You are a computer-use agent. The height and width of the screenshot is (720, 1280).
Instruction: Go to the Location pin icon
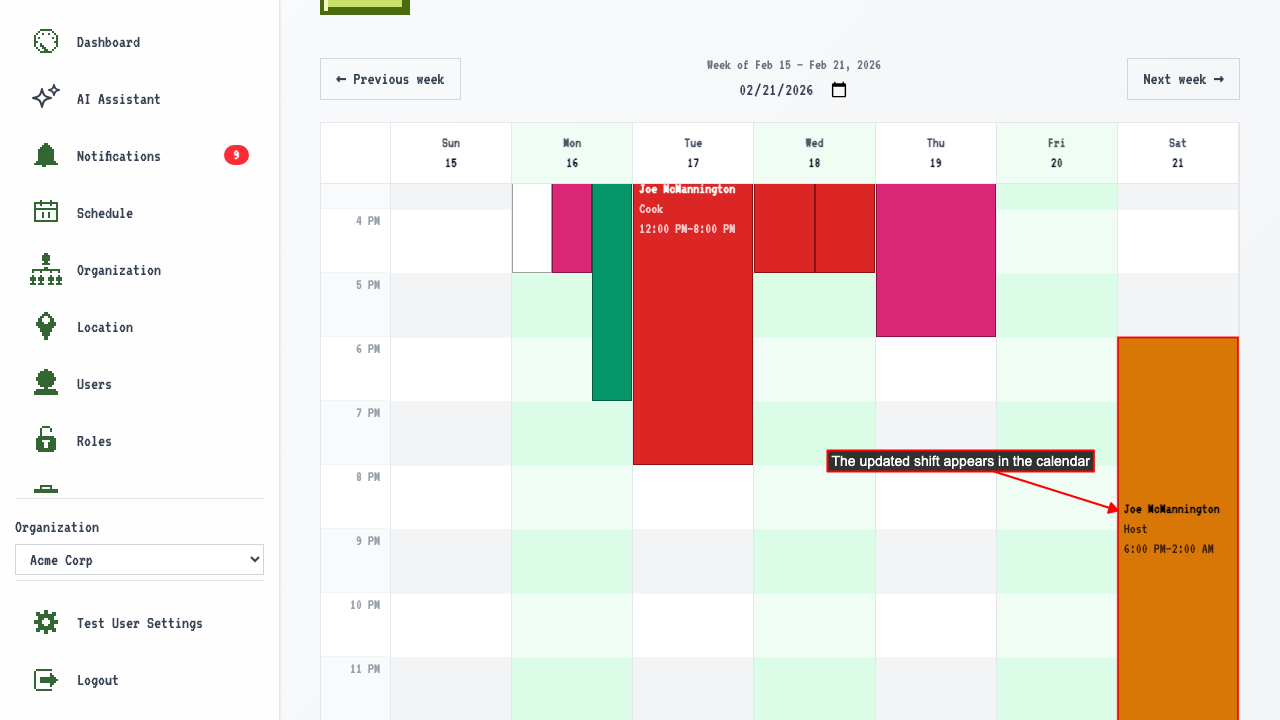(x=46, y=327)
